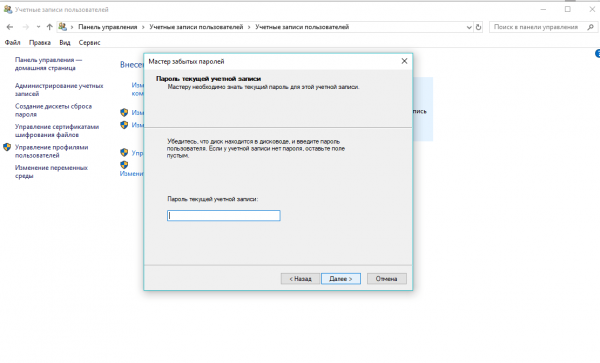Image resolution: width=600 pixels, height=363 pixels.
Task: Click the Back navigation arrow
Action: coord(10,27)
